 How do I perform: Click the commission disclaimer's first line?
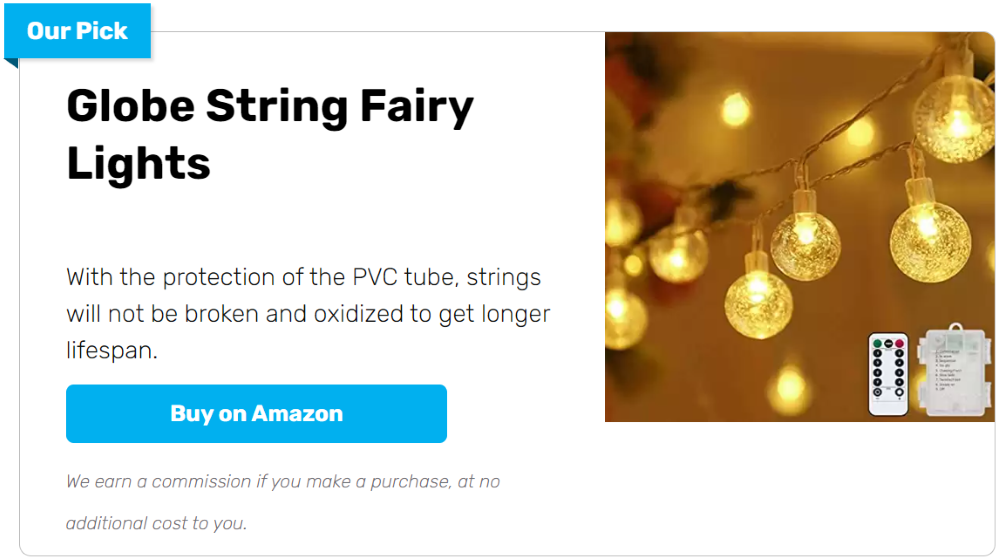(x=283, y=482)
